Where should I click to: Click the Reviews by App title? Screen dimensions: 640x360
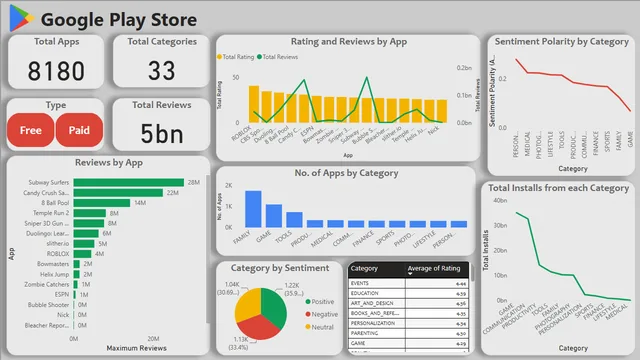pyautogui.click(x=109, y=163)
